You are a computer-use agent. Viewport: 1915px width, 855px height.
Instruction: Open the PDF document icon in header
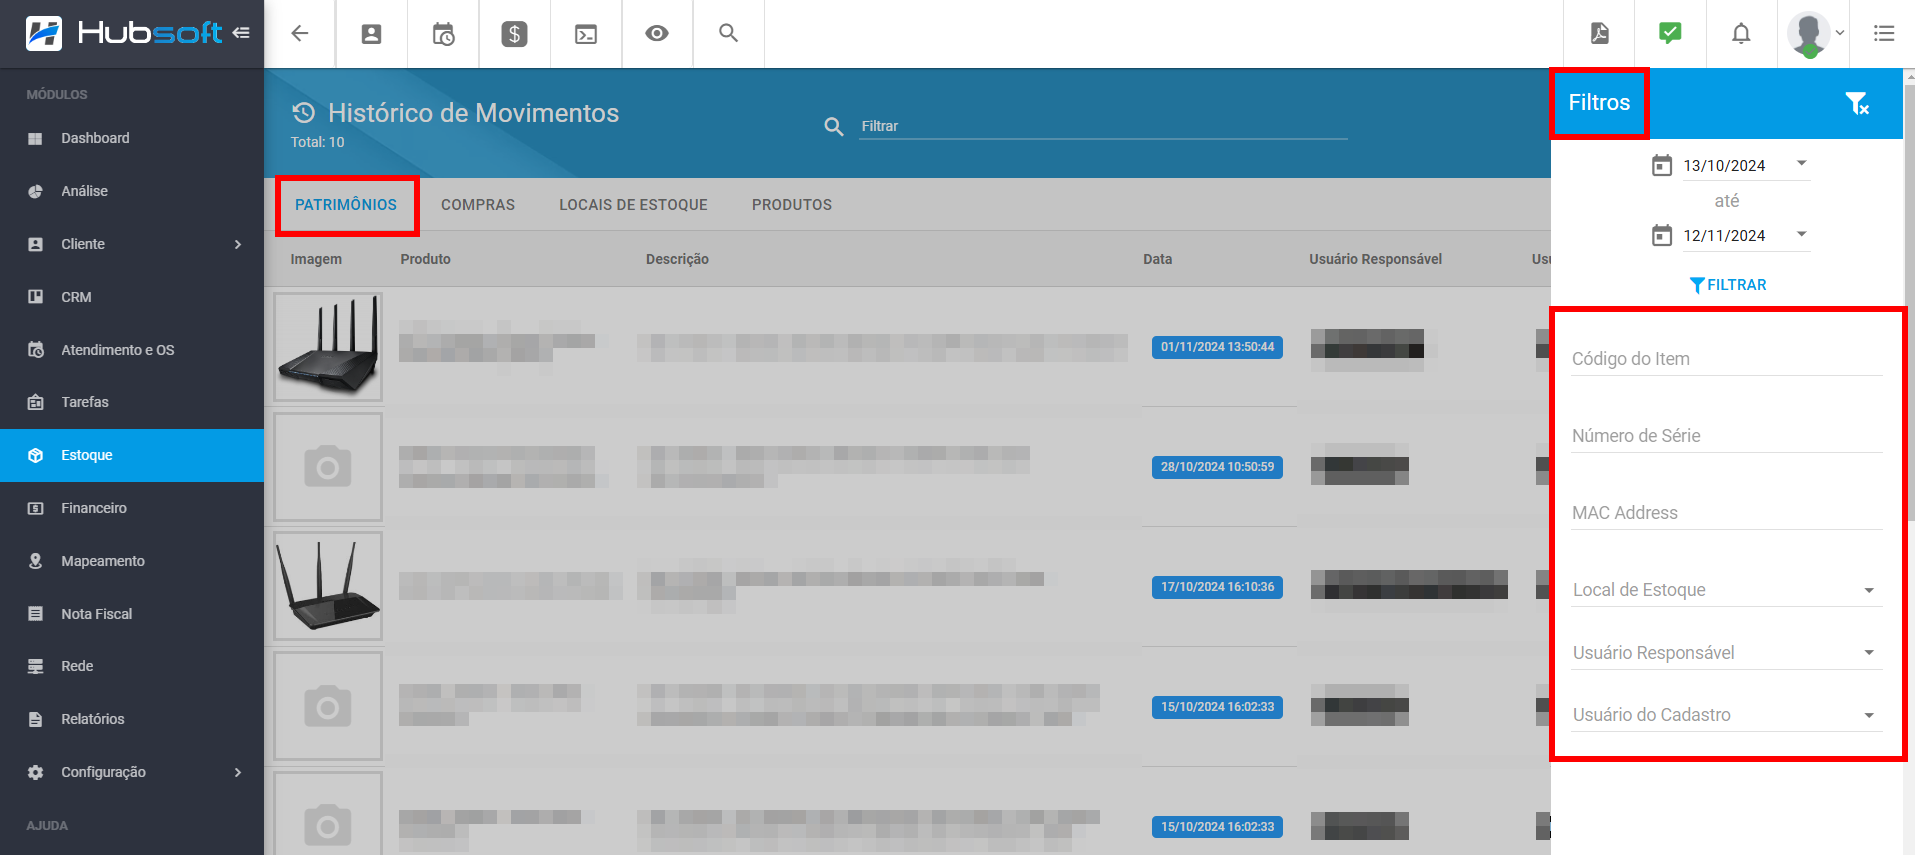pos(1599,34)
